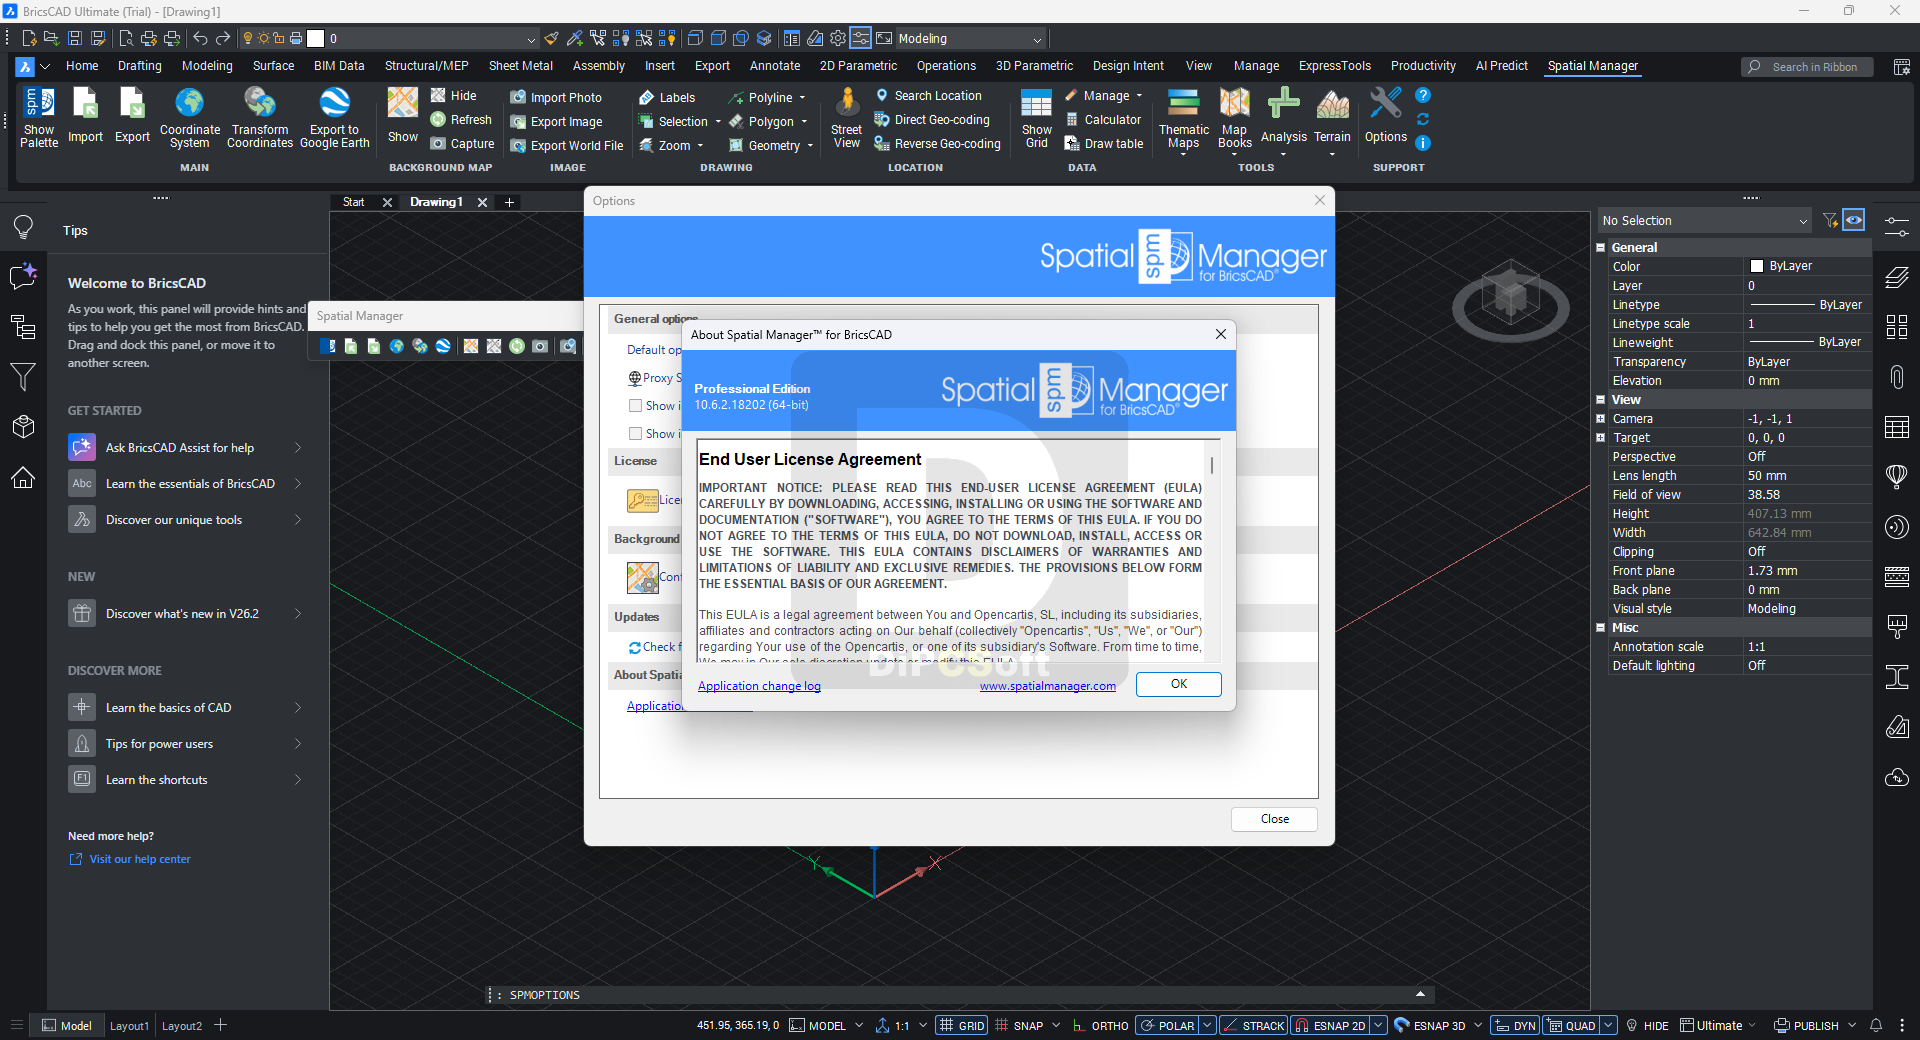Open the Modeling workspace dropdown
The width and height of the screenshot is (1920, 1040).
[x=1037, y=39]
